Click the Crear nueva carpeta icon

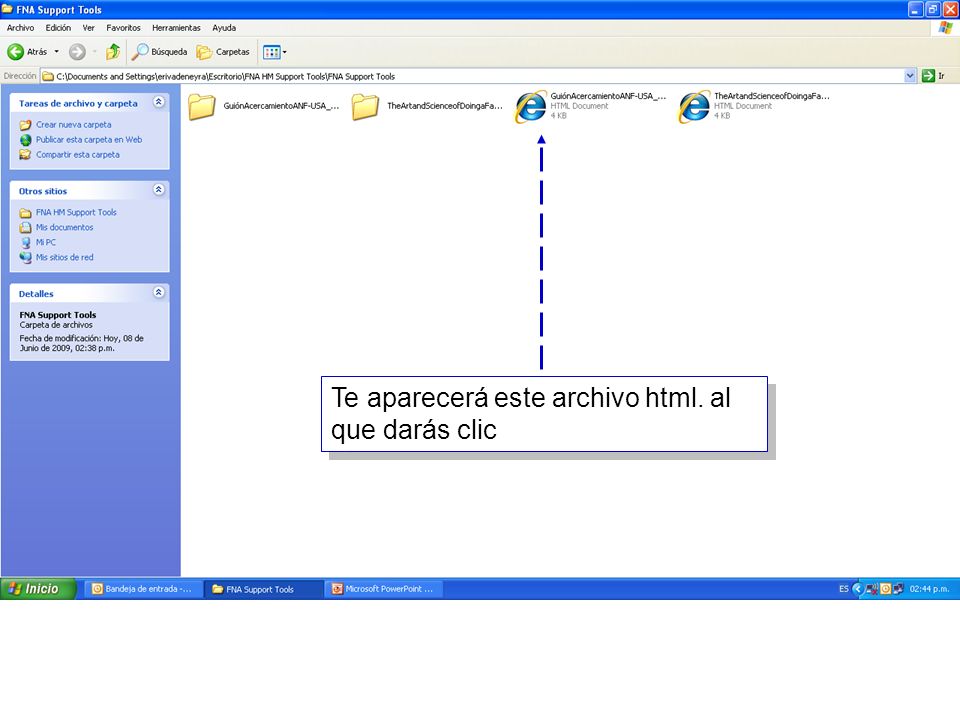click(x=25, y=125)
